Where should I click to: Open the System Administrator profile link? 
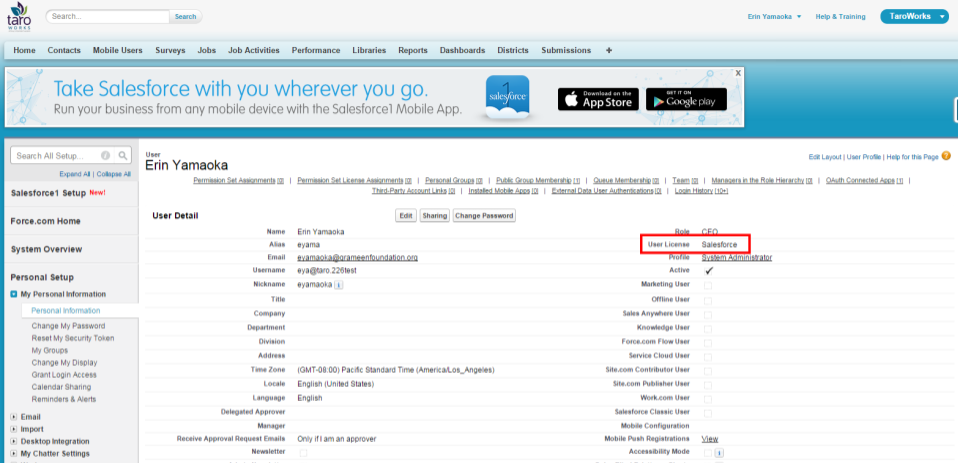[x=736, y=257]
